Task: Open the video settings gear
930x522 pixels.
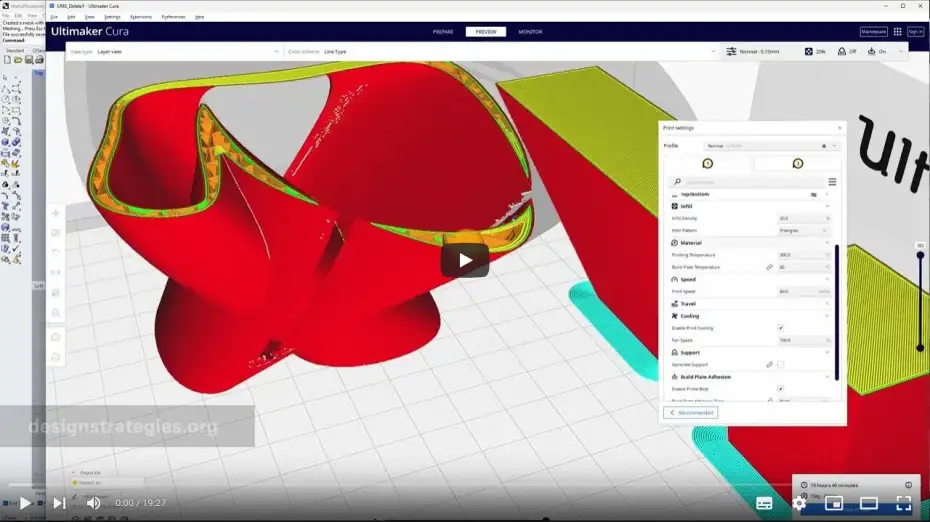Action: pyautogui.click(x=799, y=504)
